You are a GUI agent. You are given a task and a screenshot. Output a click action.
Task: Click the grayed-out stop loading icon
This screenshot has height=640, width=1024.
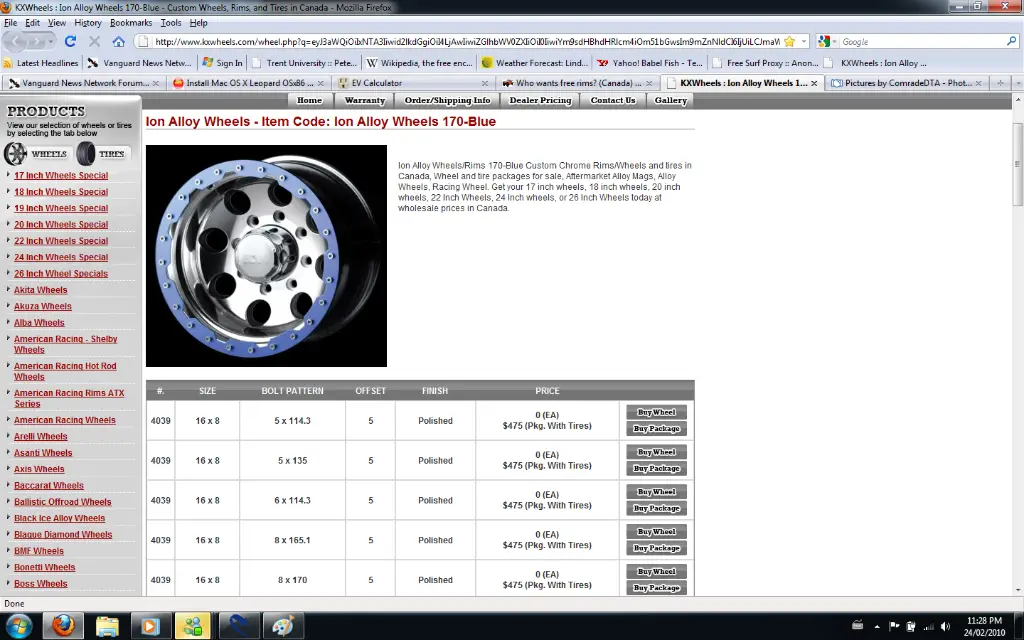[94, 41]
